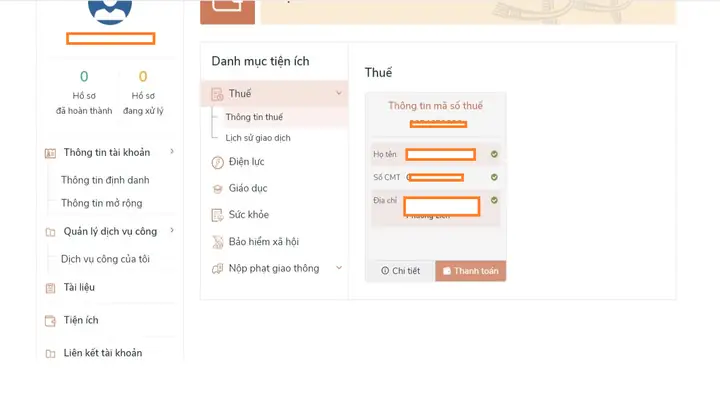Click Hồ sơ đã hoàn thành counter
Image resolution: width=720 pixels, height=419 pixels.
pyautogui.click(x=84, y=92)
